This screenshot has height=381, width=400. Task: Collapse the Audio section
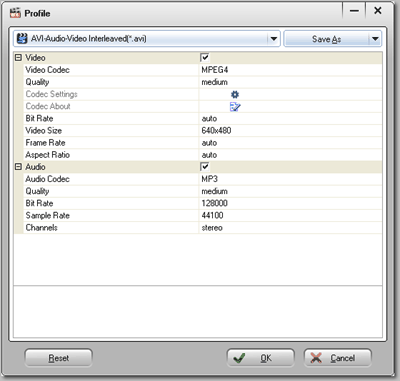click(18, 167)
